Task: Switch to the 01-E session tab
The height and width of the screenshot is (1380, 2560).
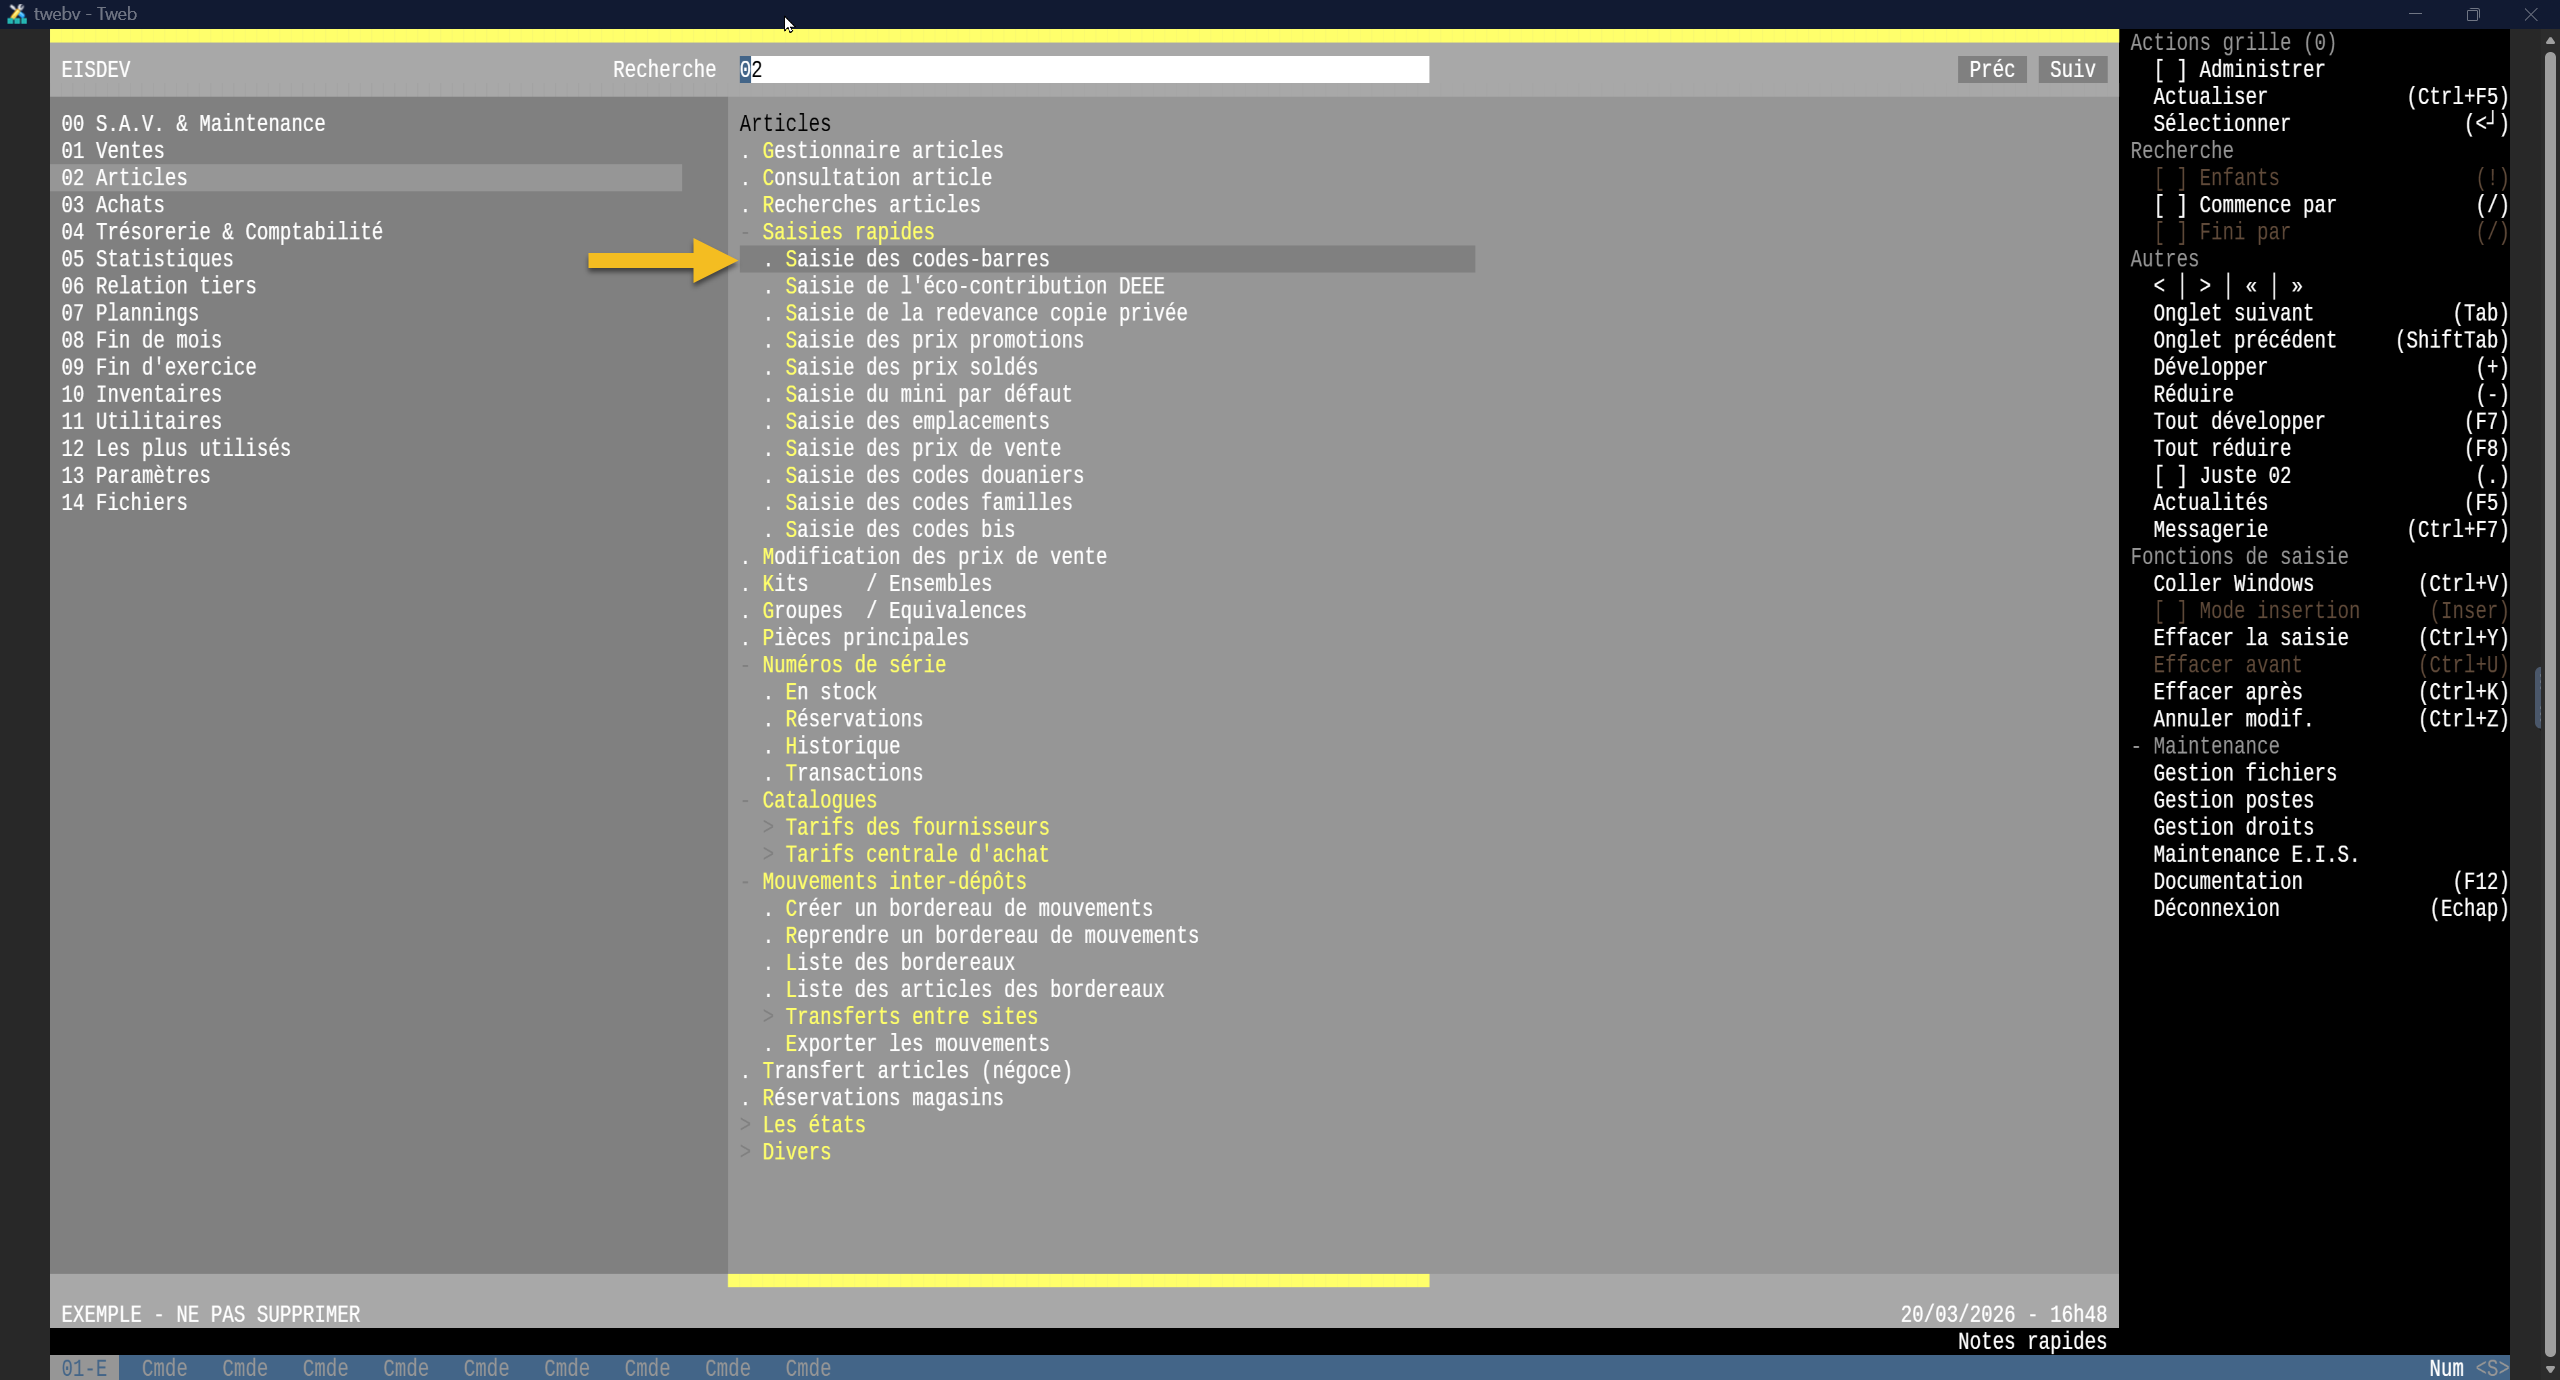Action: (x=84, y=1368)
